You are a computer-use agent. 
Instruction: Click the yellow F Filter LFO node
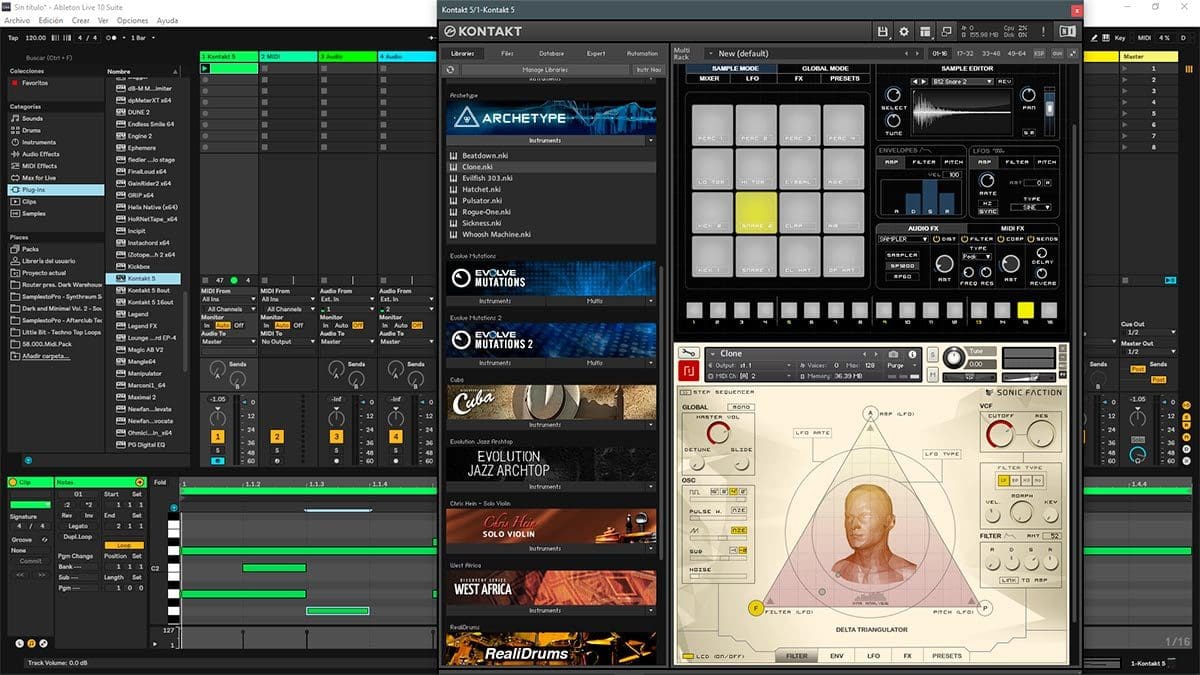pyautogui.click(x=755, y=607)
